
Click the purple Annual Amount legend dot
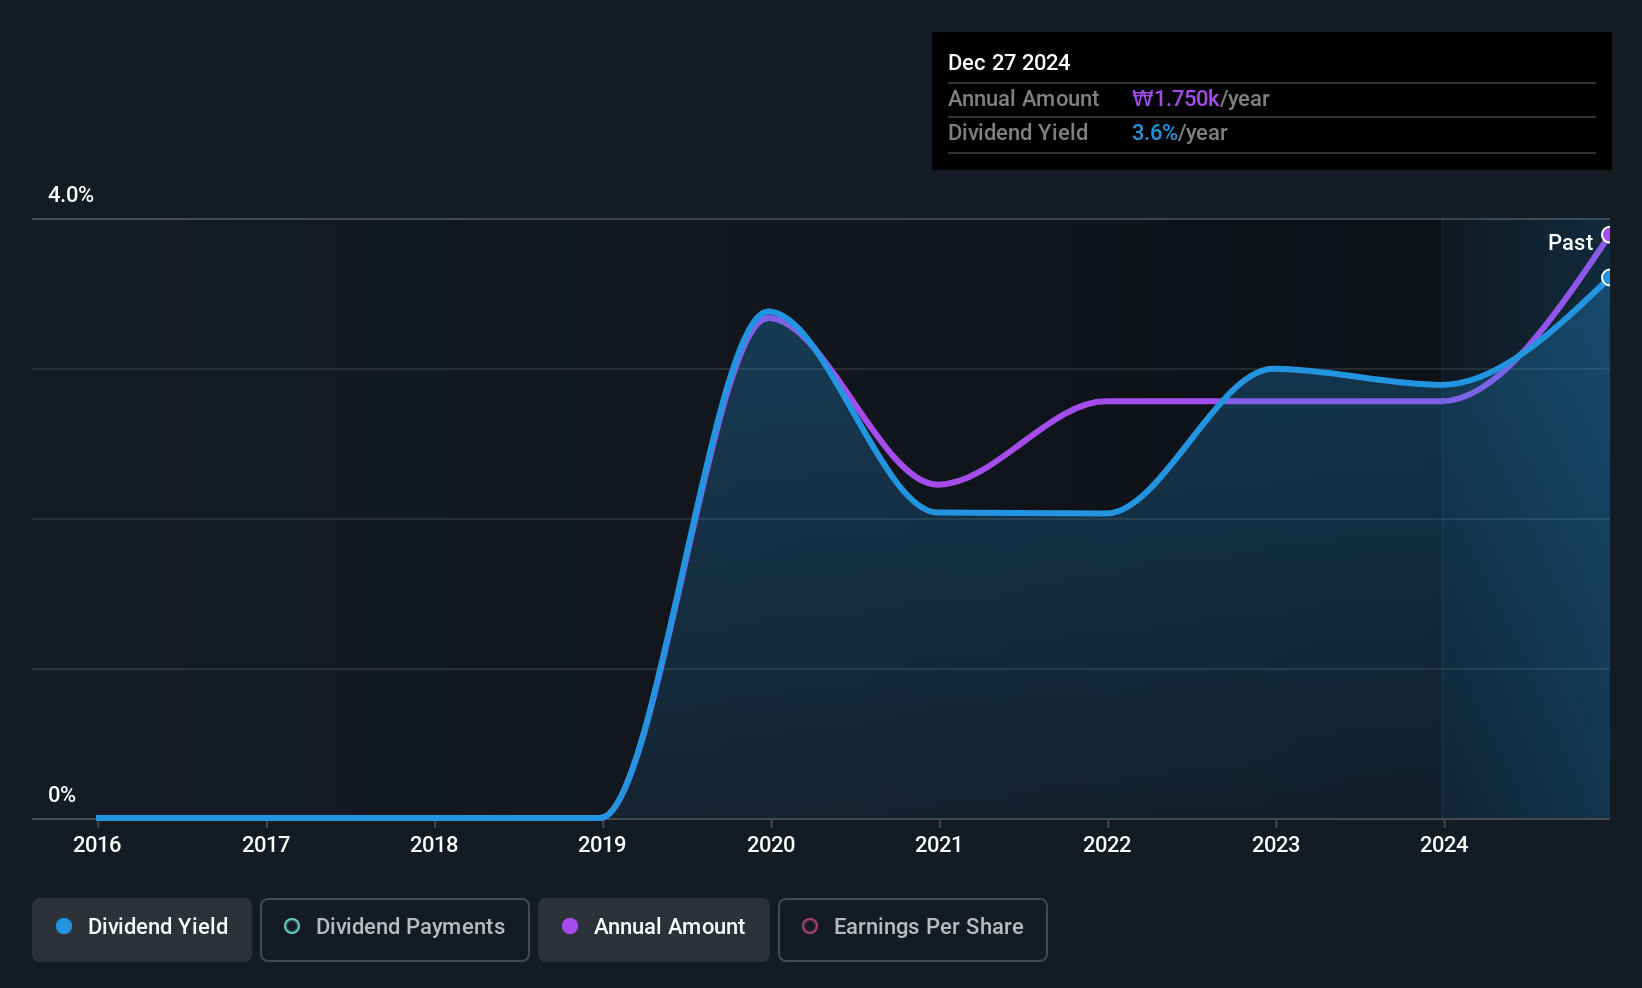click(570, 926)
